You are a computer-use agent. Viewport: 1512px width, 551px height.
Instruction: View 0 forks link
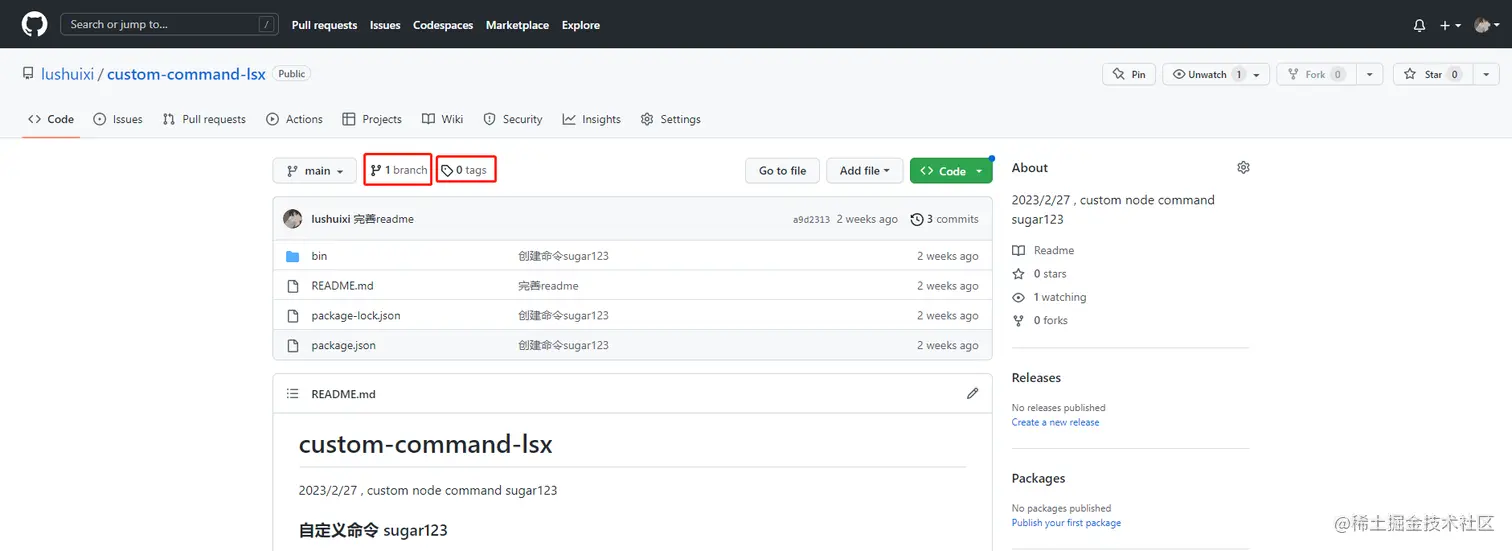pyautogui.click(x=1040, y=321)
